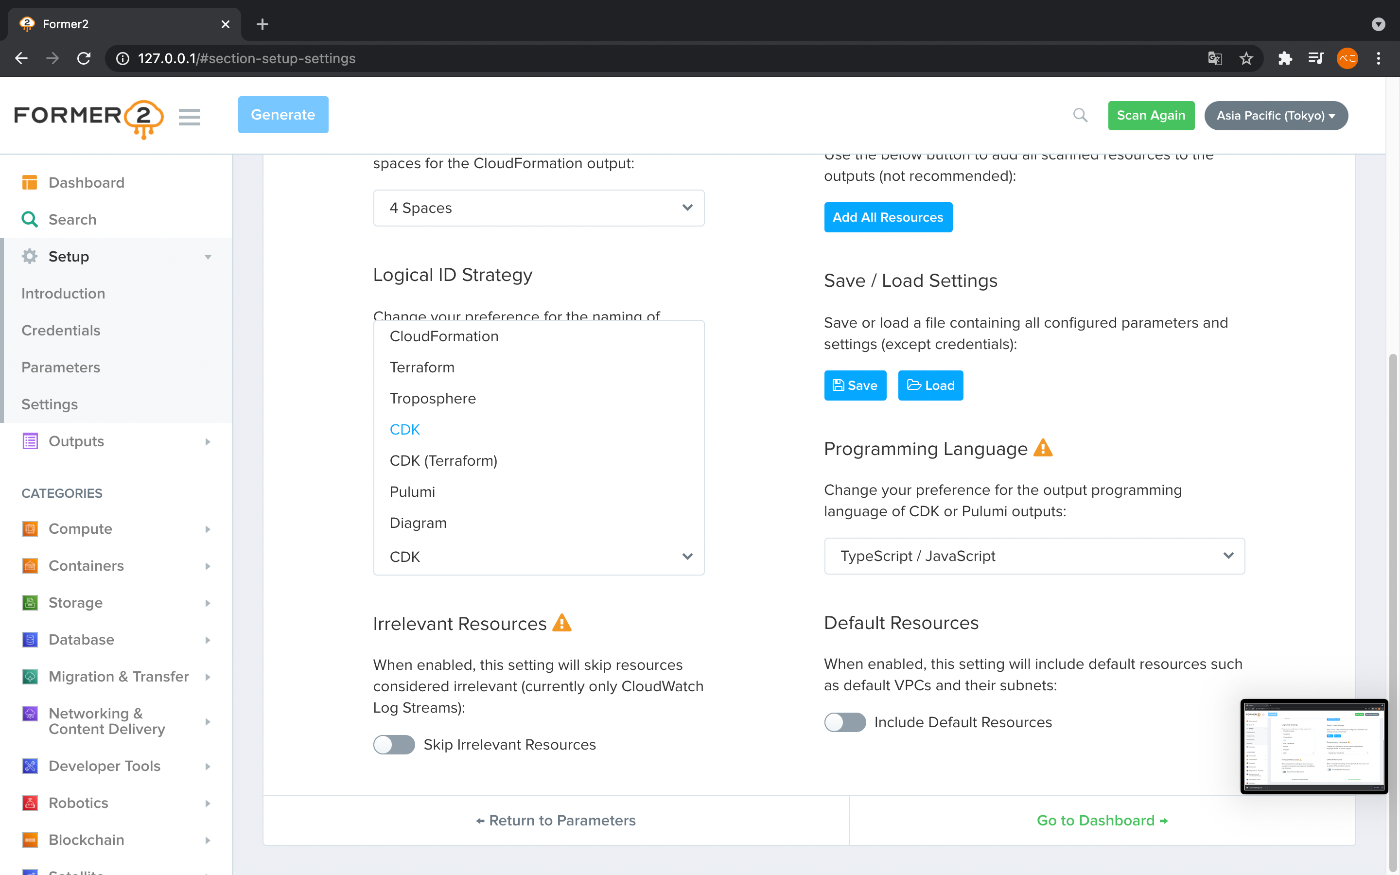Bookmark this page with star icon
This screenshot has height=875, width=1400.
1246,58
